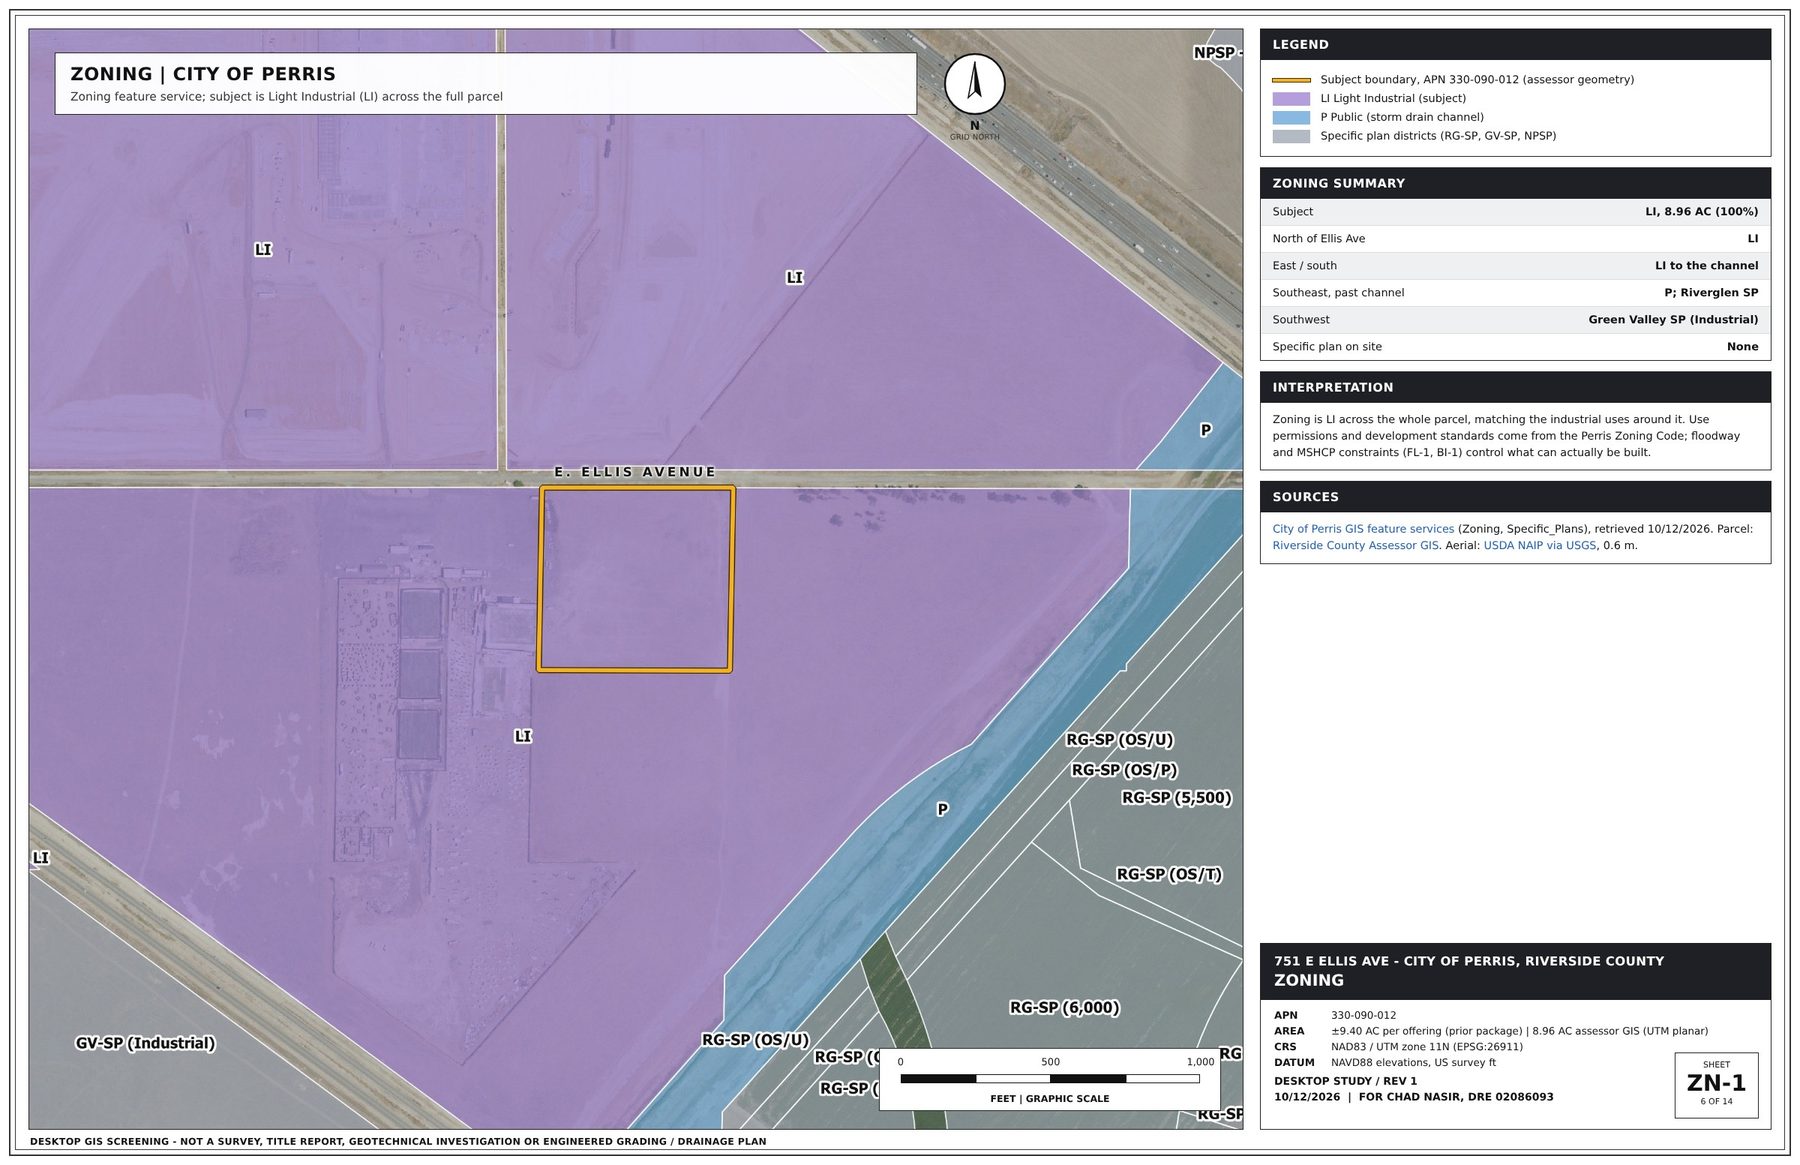Click the 'LI to the channel' summary value
The width and height of the screenshot is (1800, 1165).
1706,266
